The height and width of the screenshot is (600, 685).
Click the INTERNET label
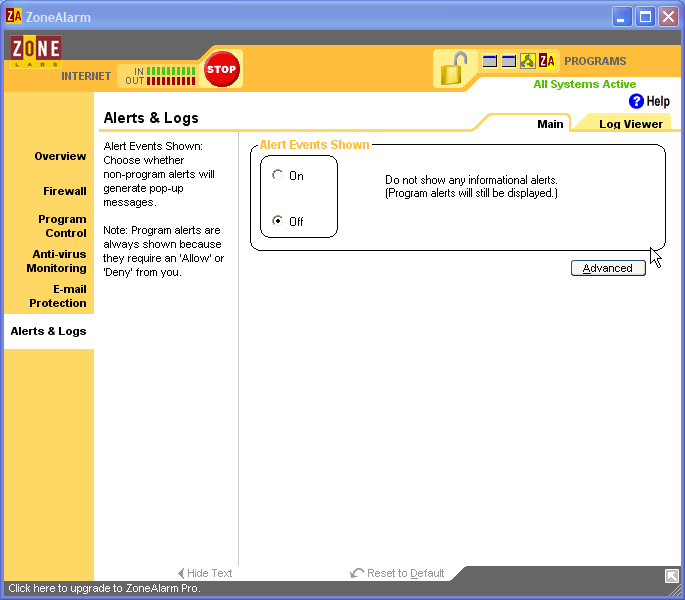86,76
